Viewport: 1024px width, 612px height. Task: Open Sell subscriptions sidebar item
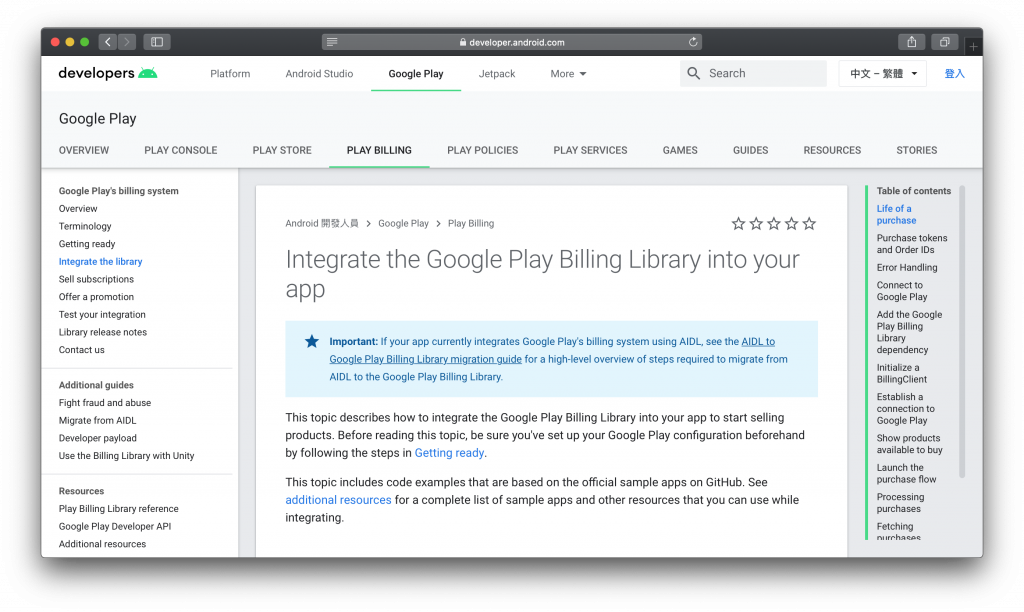click(96, 279)
